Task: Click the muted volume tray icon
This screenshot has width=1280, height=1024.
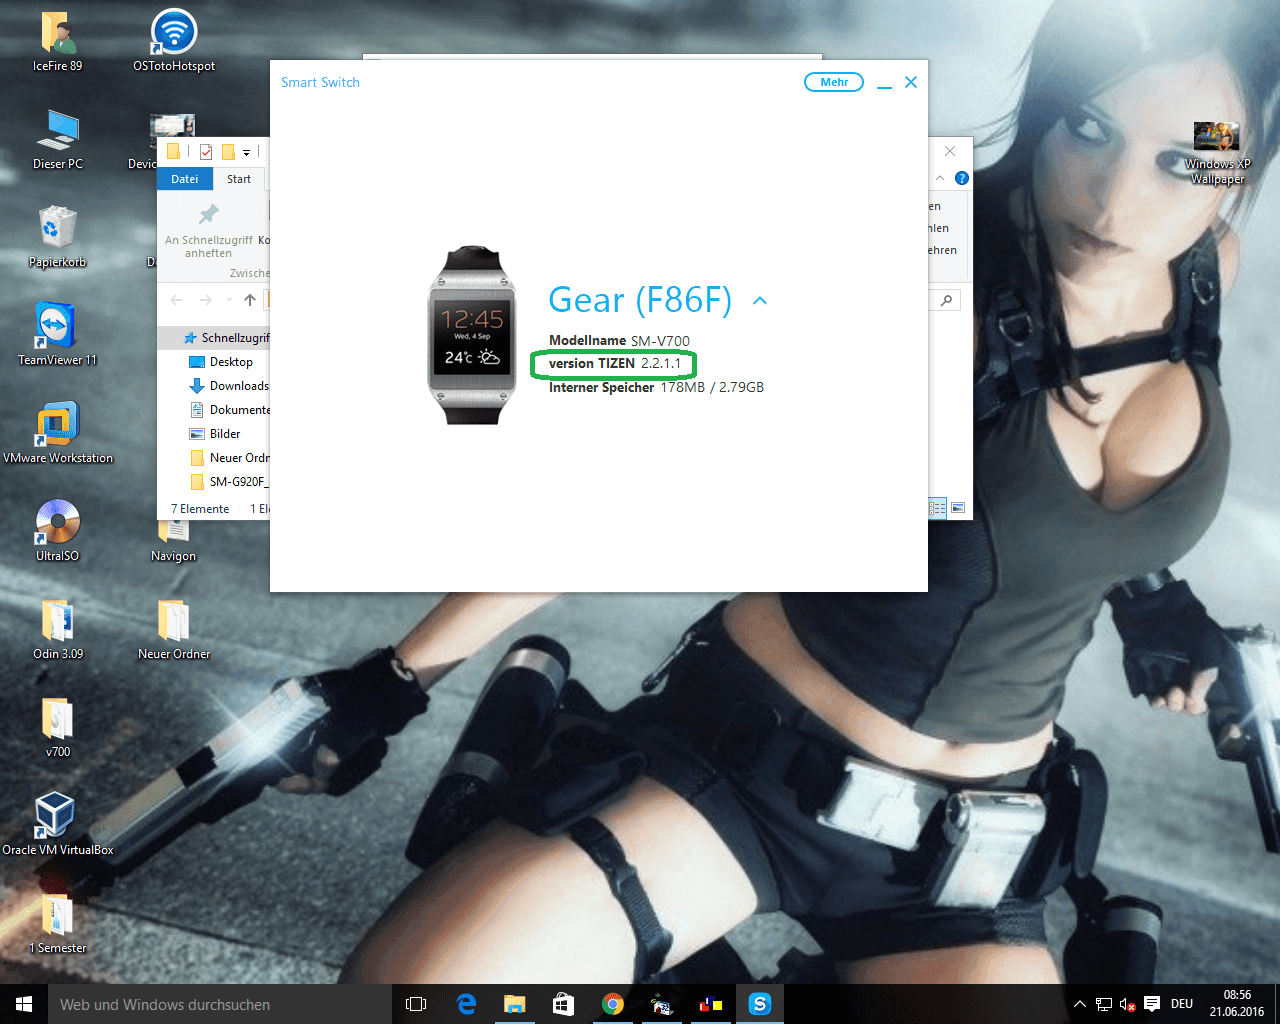Action: [x=1128, y=1004]
